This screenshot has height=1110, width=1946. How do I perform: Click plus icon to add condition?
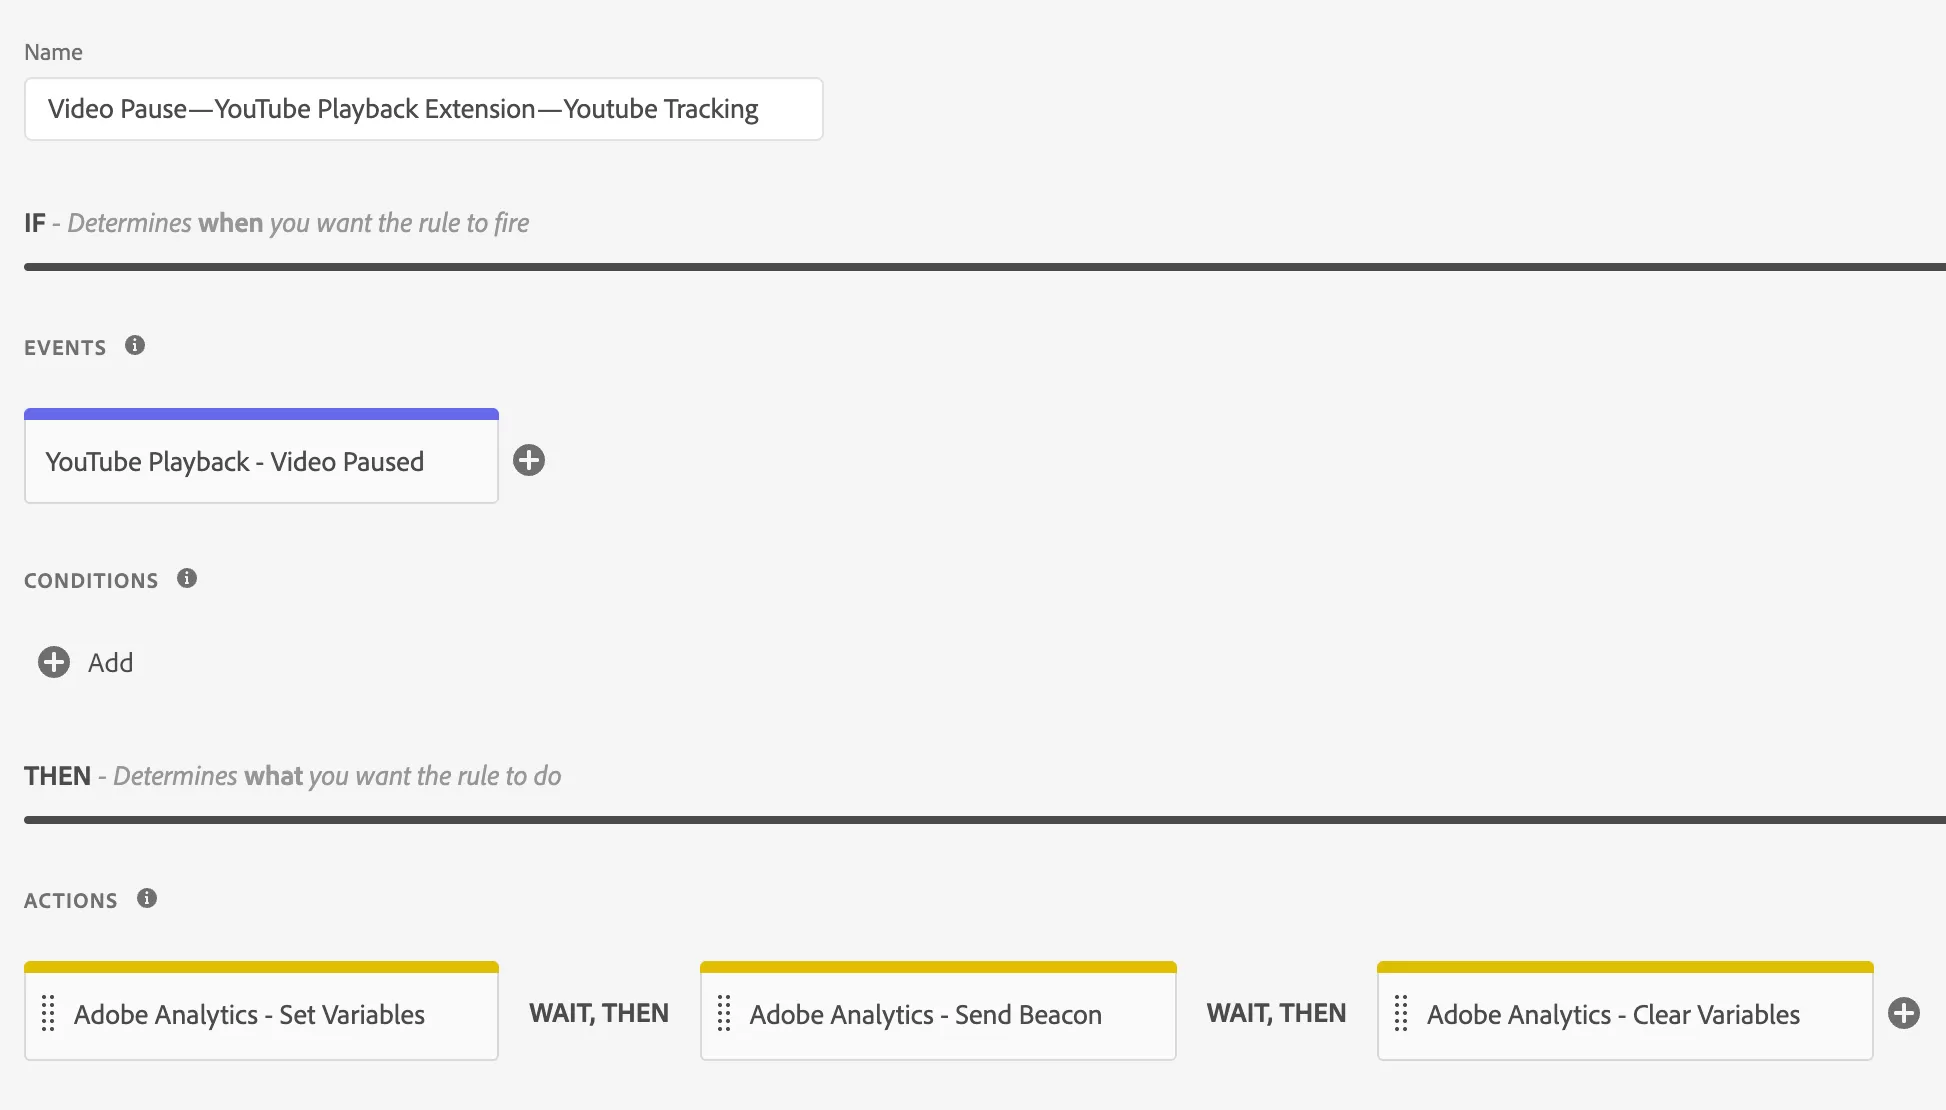coord(54,662)
